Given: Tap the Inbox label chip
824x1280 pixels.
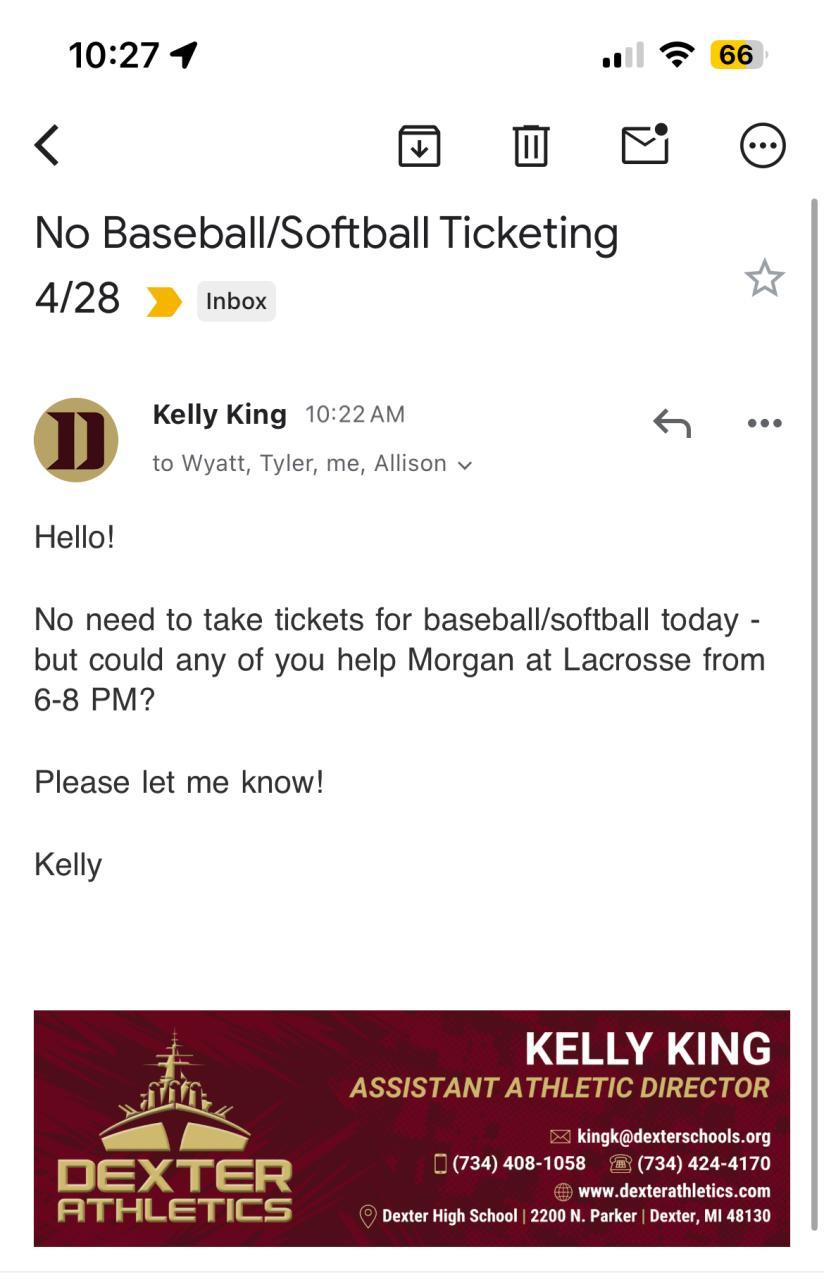Looking at the screenshot, I should click(x=236, y=301).
